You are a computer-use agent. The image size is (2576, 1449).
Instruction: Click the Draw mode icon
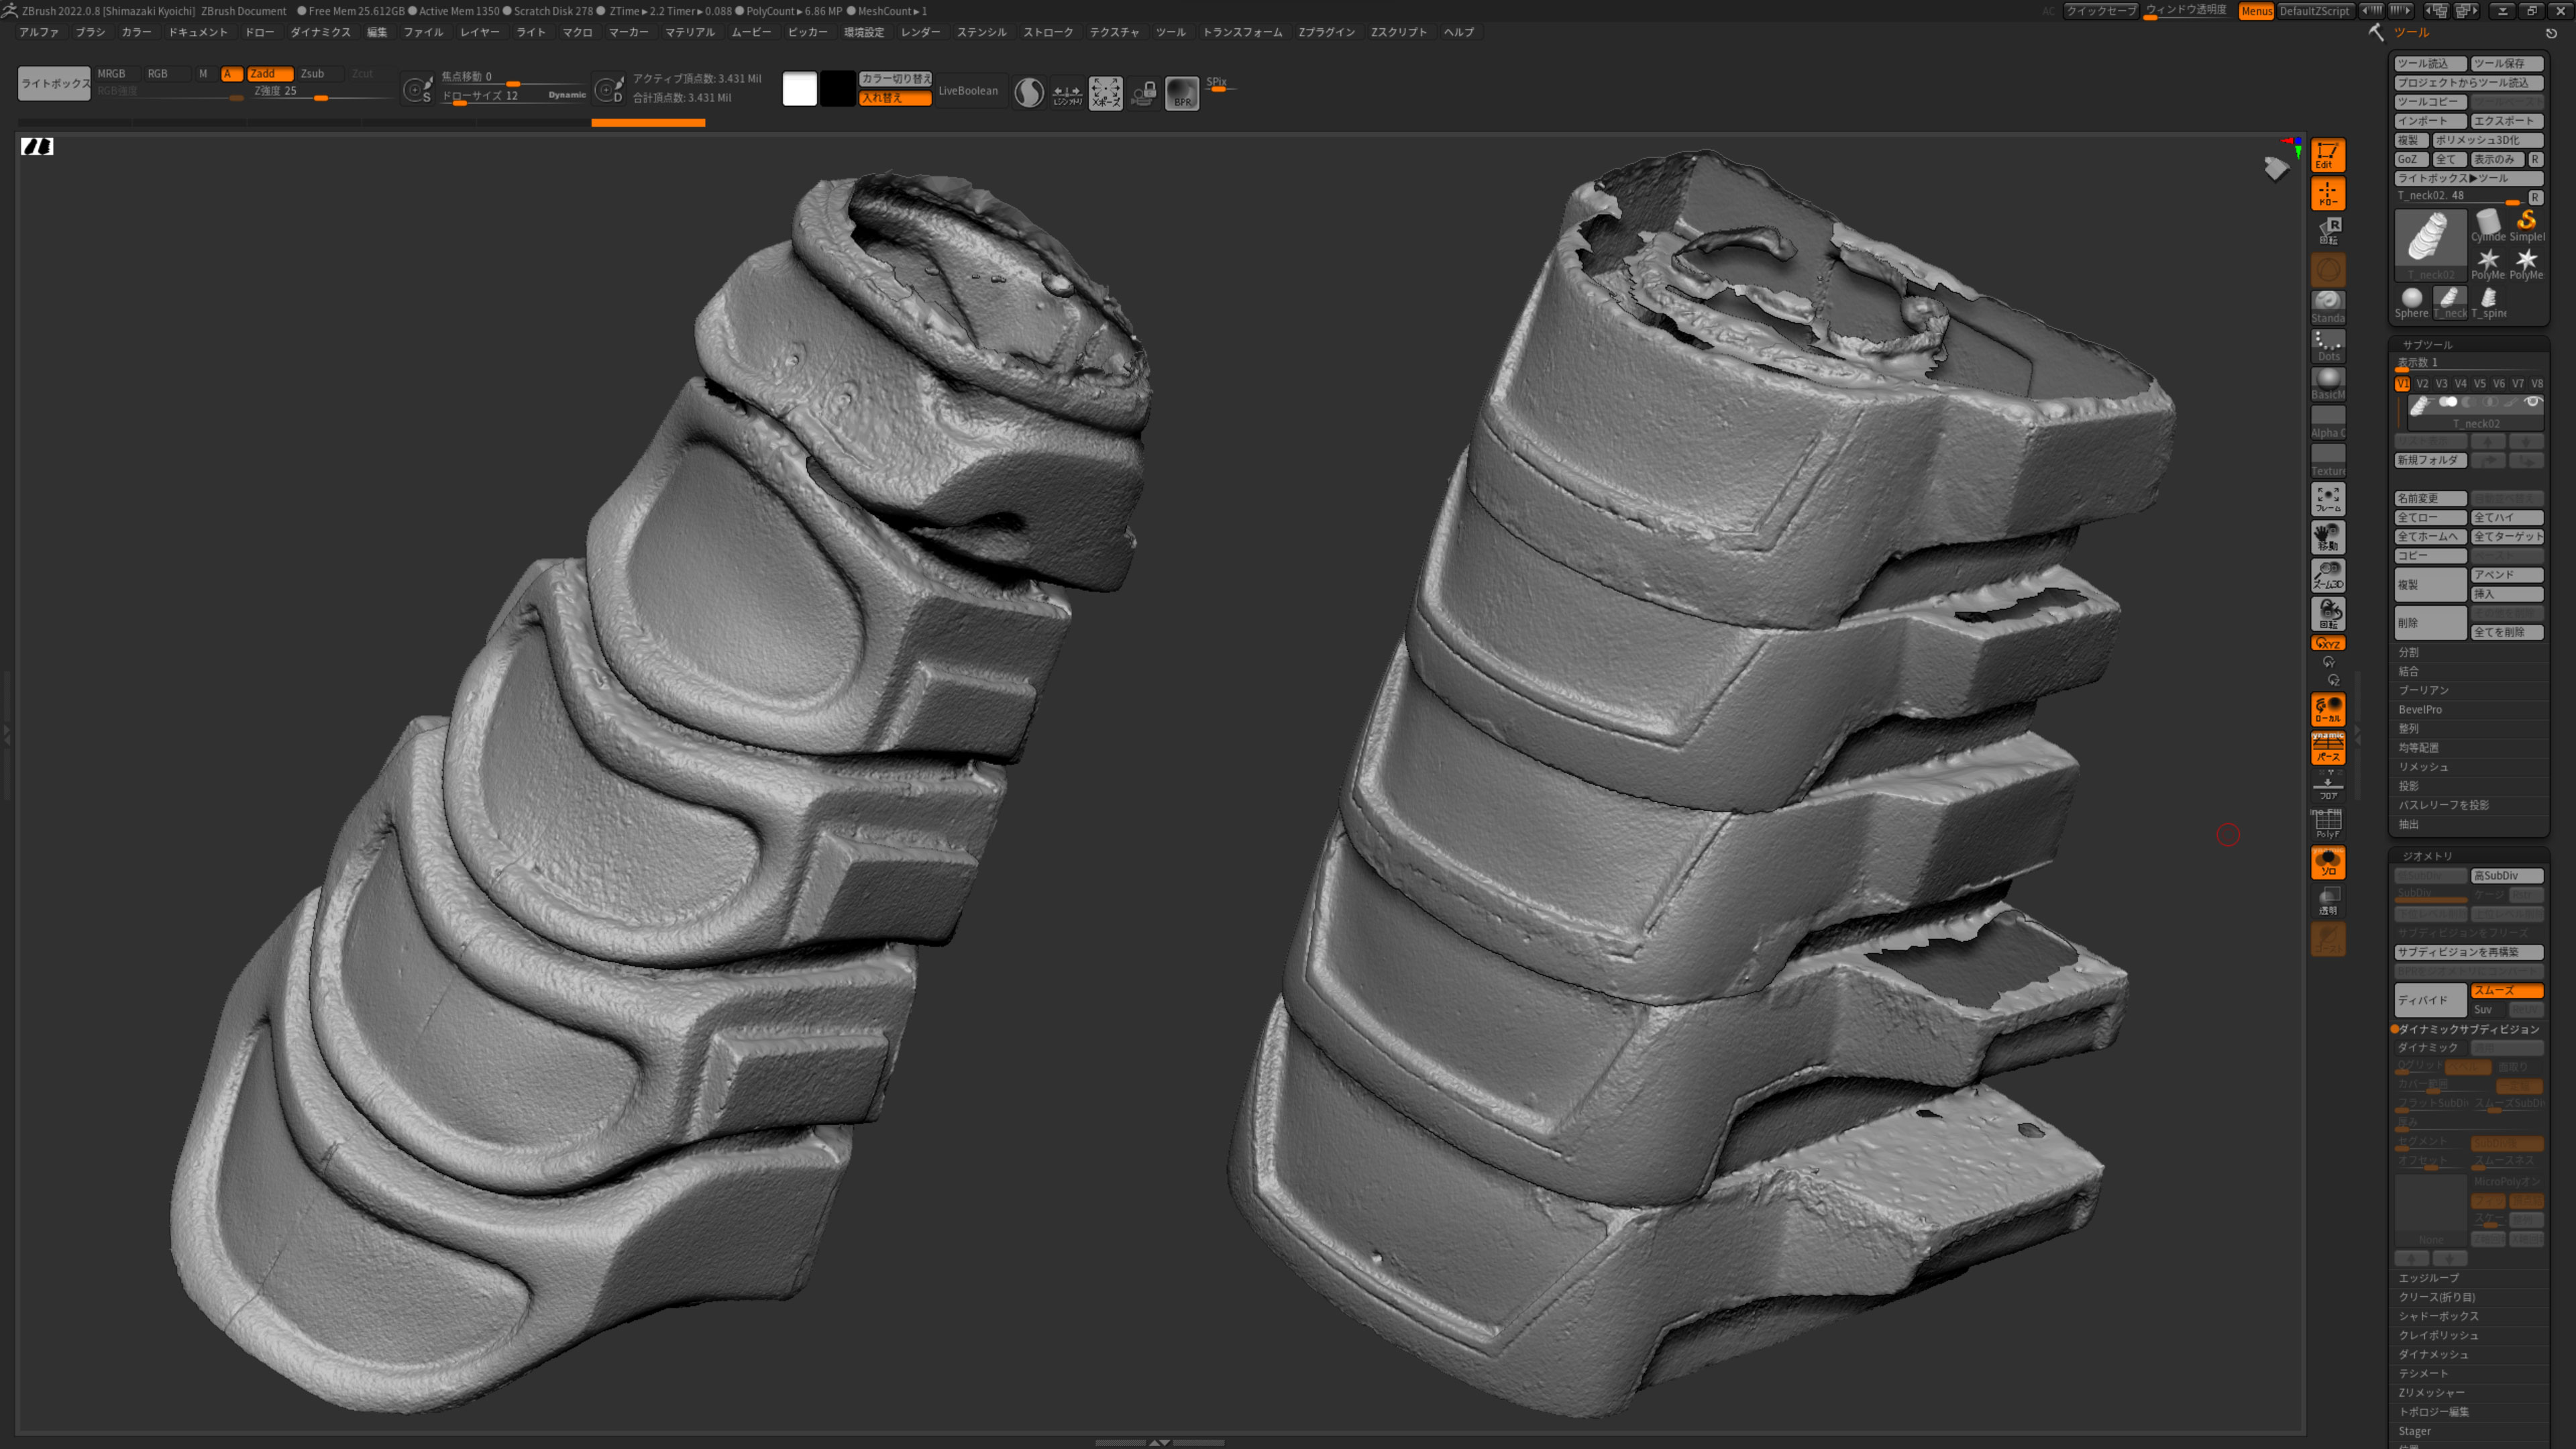[2327, 194]
